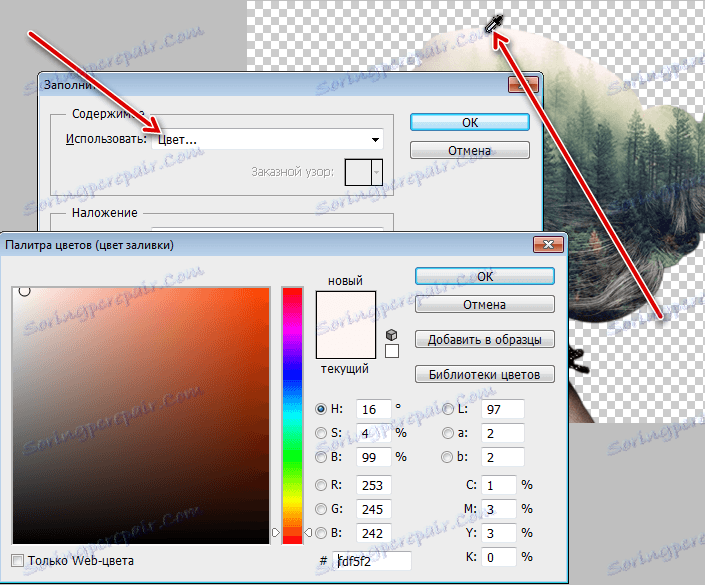The image size is (705, 585).
Task: Close the Палитра цветов dialog
Action: [548, 245]
